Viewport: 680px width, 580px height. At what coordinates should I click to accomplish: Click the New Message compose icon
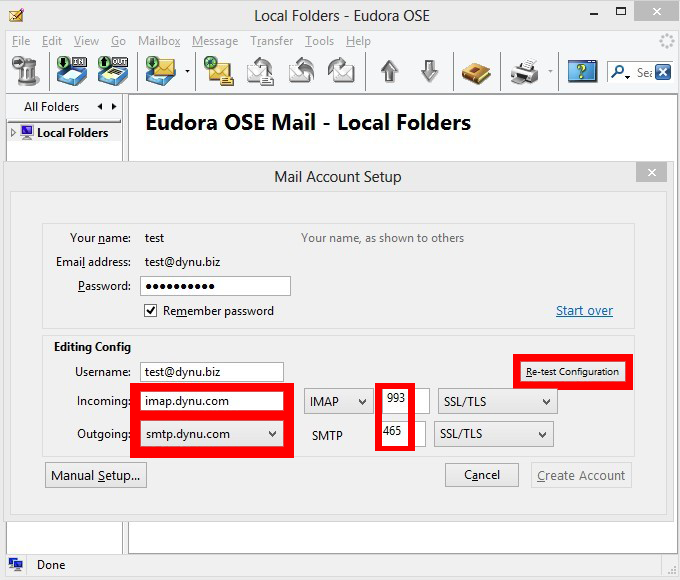[219, 71]
